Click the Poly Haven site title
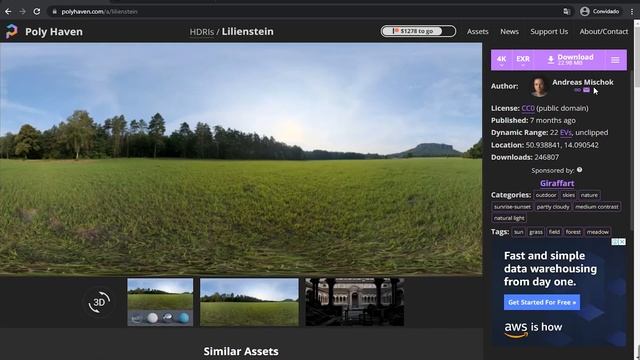Image resolution: width=640 pixels, height=360 pixels. [x=54, y=31]
